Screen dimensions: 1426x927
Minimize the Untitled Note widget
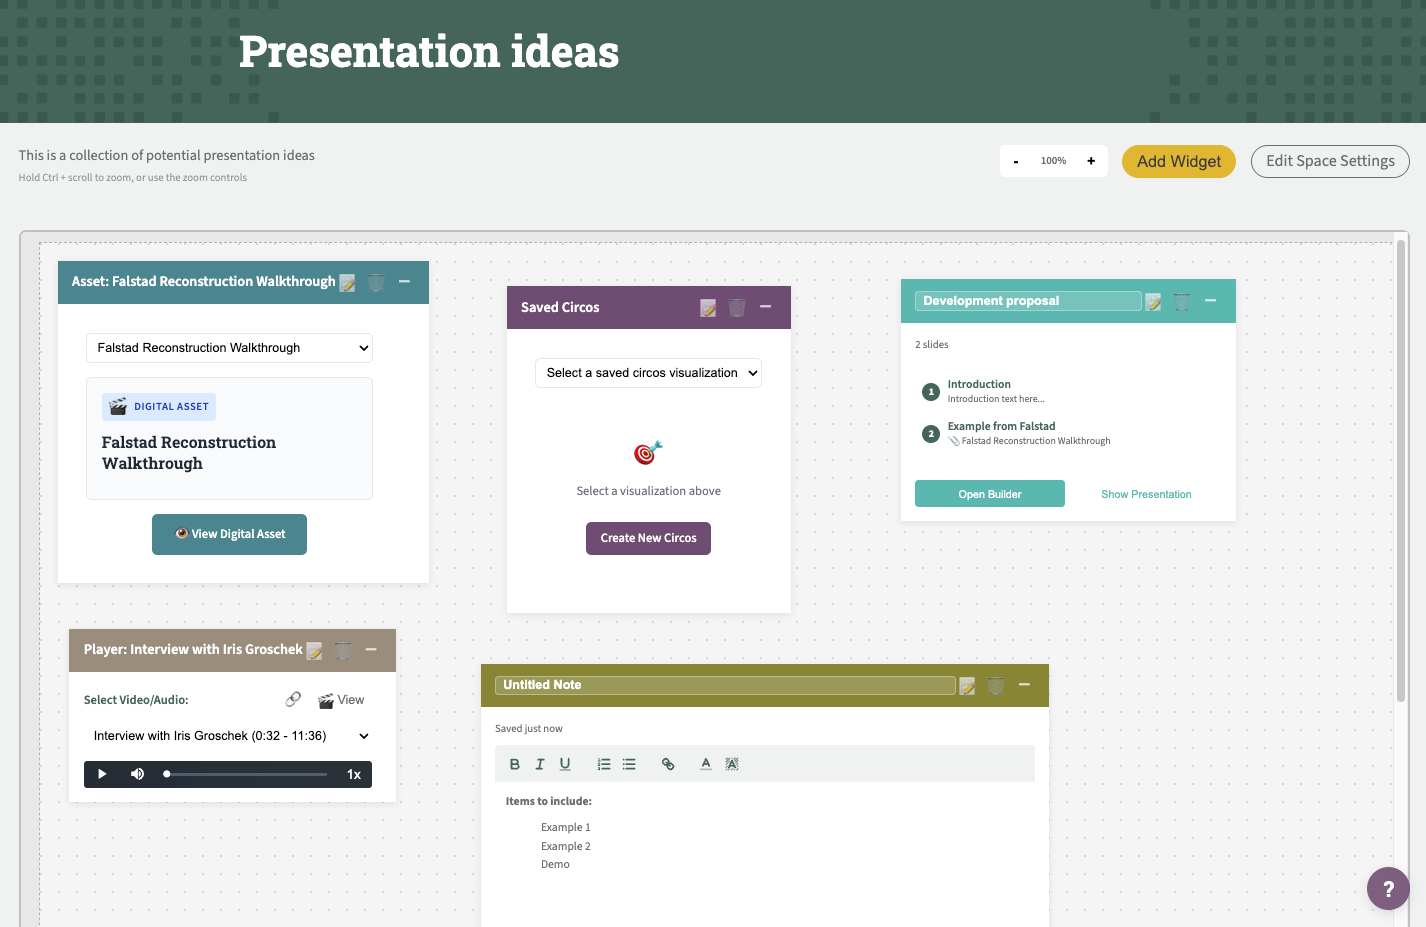[1024, 685]
